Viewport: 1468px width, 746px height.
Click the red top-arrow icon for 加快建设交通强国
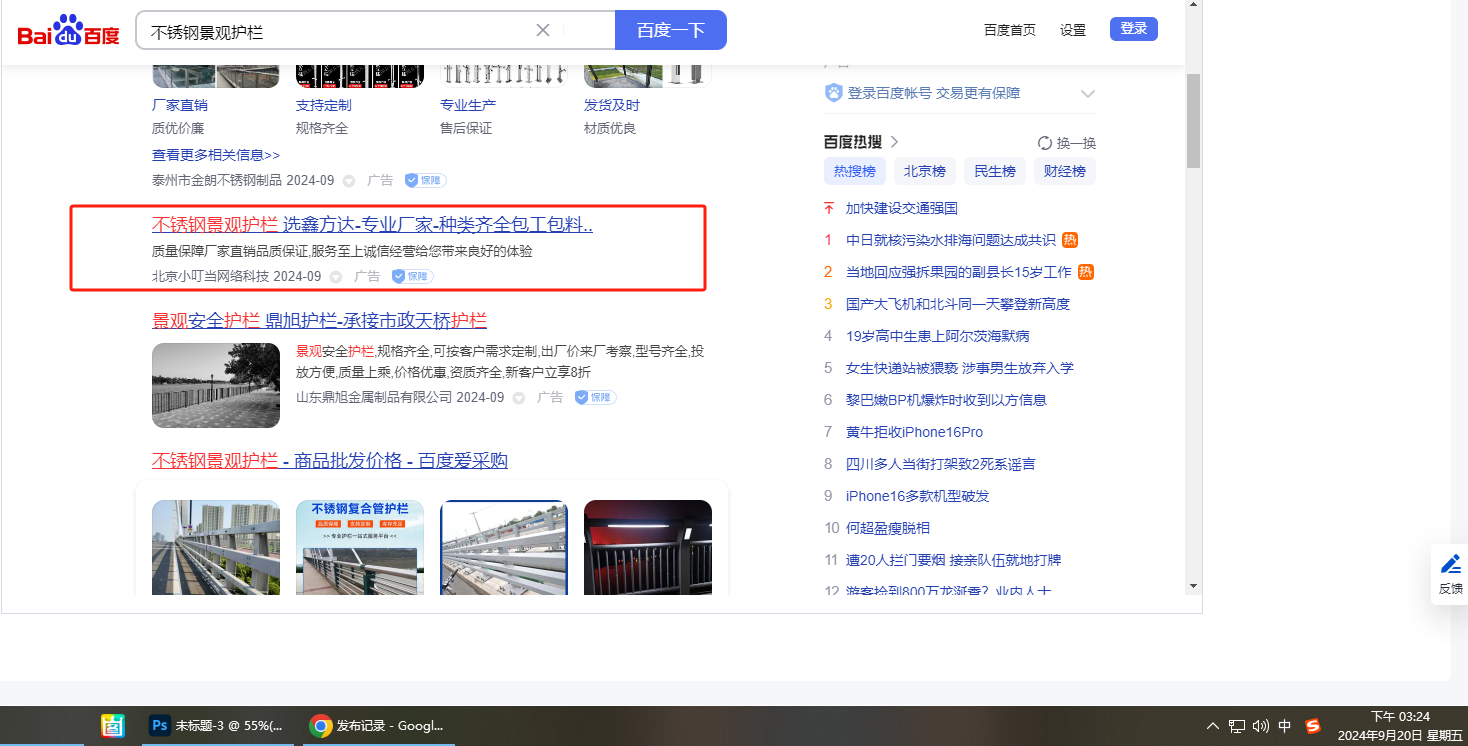828,208
